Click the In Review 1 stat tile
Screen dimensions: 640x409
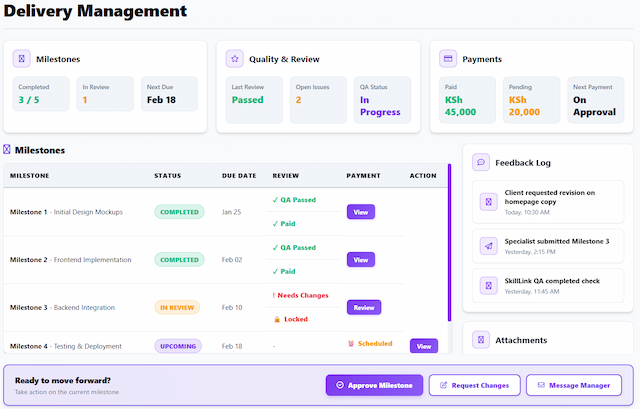tap(105, 94)
